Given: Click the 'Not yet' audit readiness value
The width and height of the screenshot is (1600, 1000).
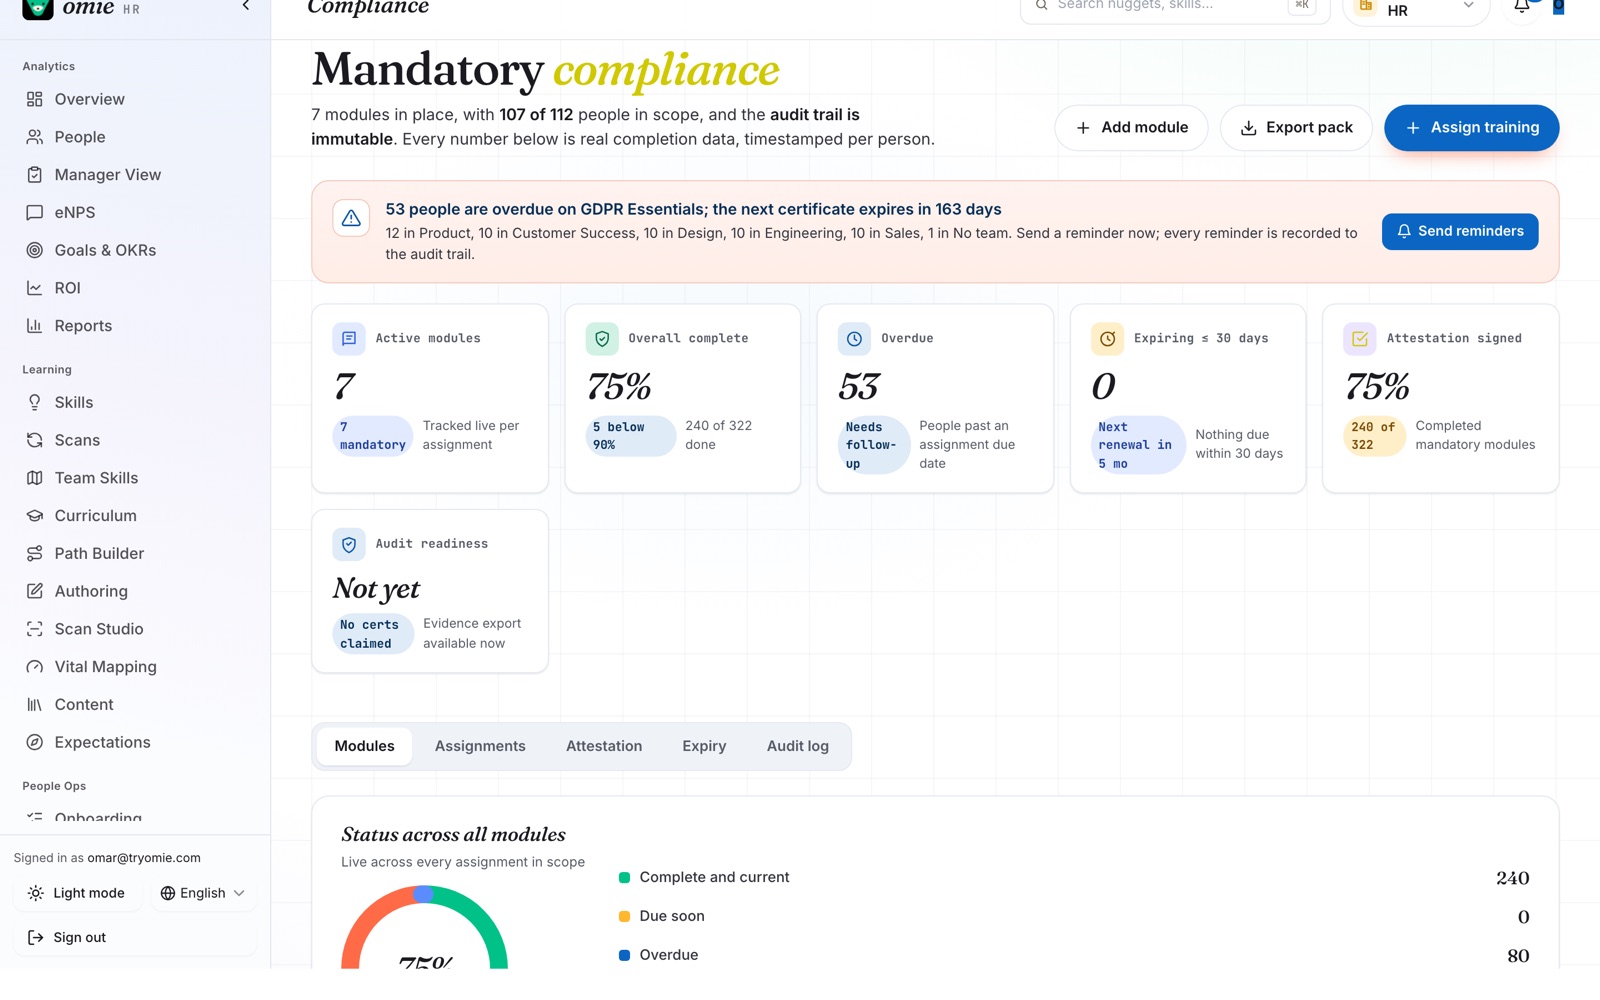Looking at the screenshot, I should (376, 589).
